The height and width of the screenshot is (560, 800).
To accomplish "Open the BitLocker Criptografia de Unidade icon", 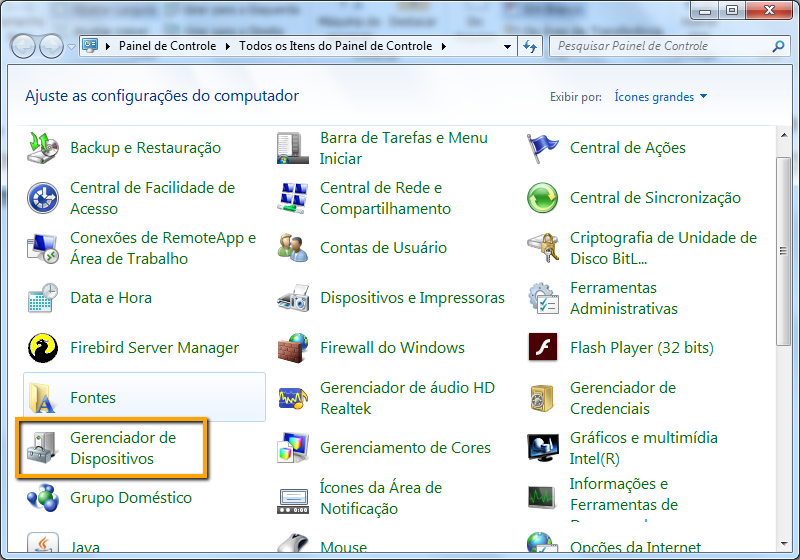I will (x=542, y=248).
